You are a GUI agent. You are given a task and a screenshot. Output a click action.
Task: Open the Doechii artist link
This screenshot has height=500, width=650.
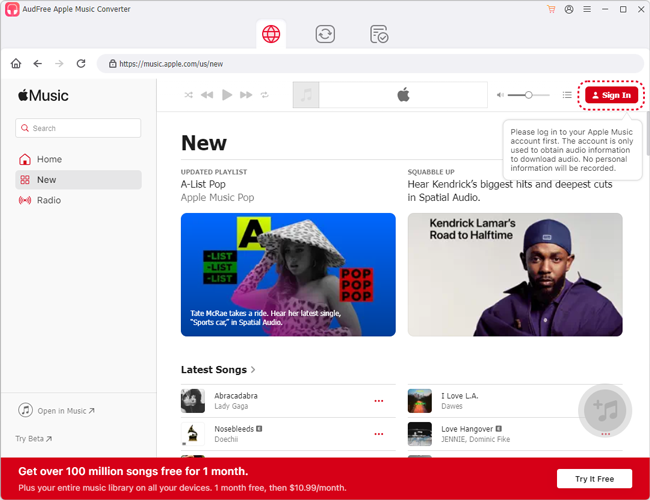pyautogui.click(x=226, y=439)
